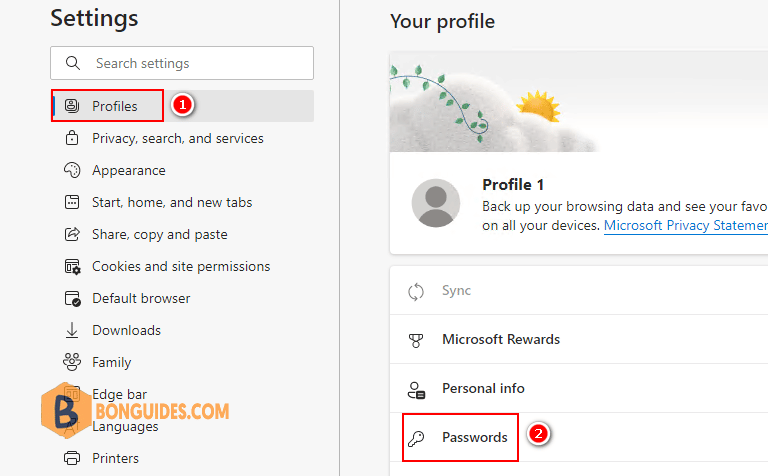The width and height of the screenshot is (768, 476).
Task: Select the Appearance palette icon
Action: (72, 170)
